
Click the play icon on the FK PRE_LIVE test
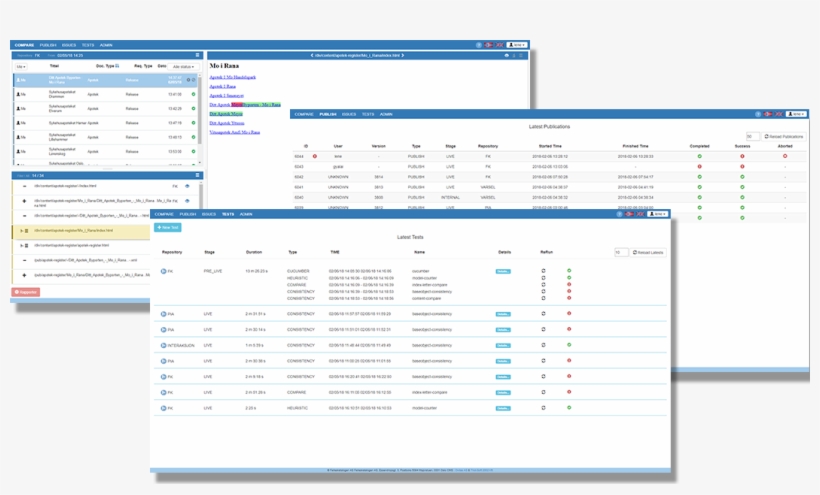tap(164, 271)
